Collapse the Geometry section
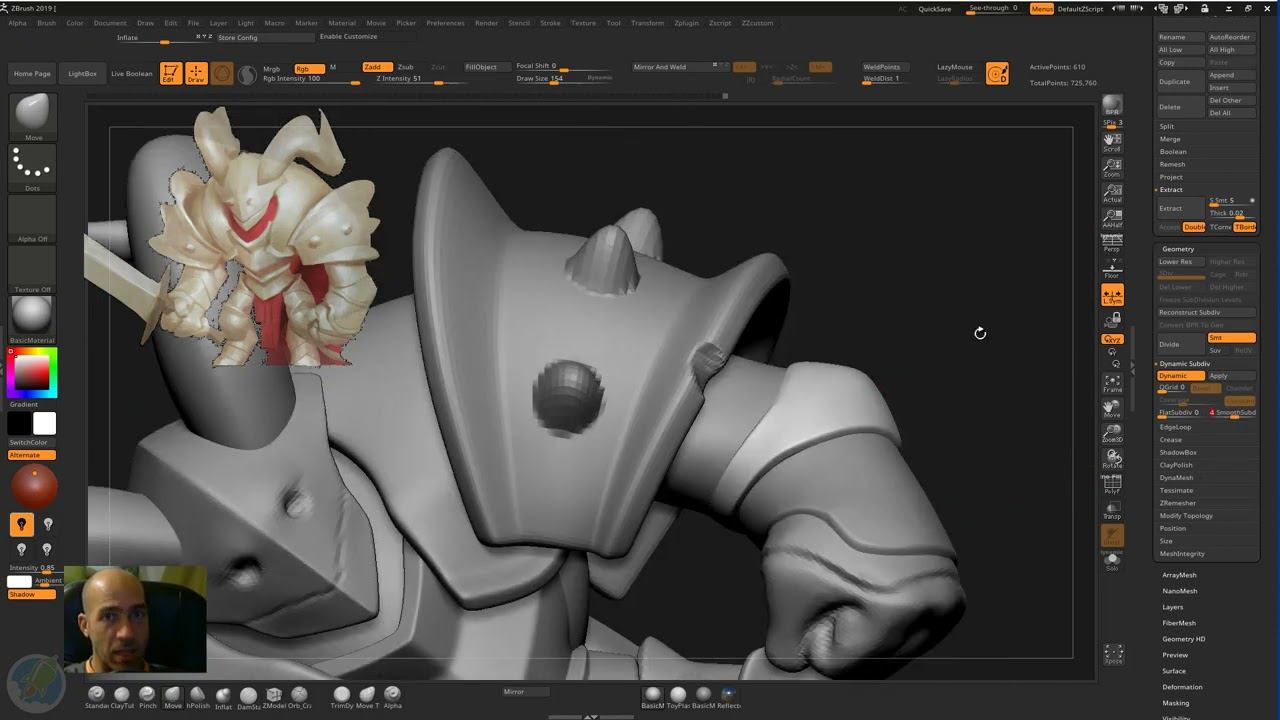This screenshot has width=1280, height=720. click(1178, 249)
